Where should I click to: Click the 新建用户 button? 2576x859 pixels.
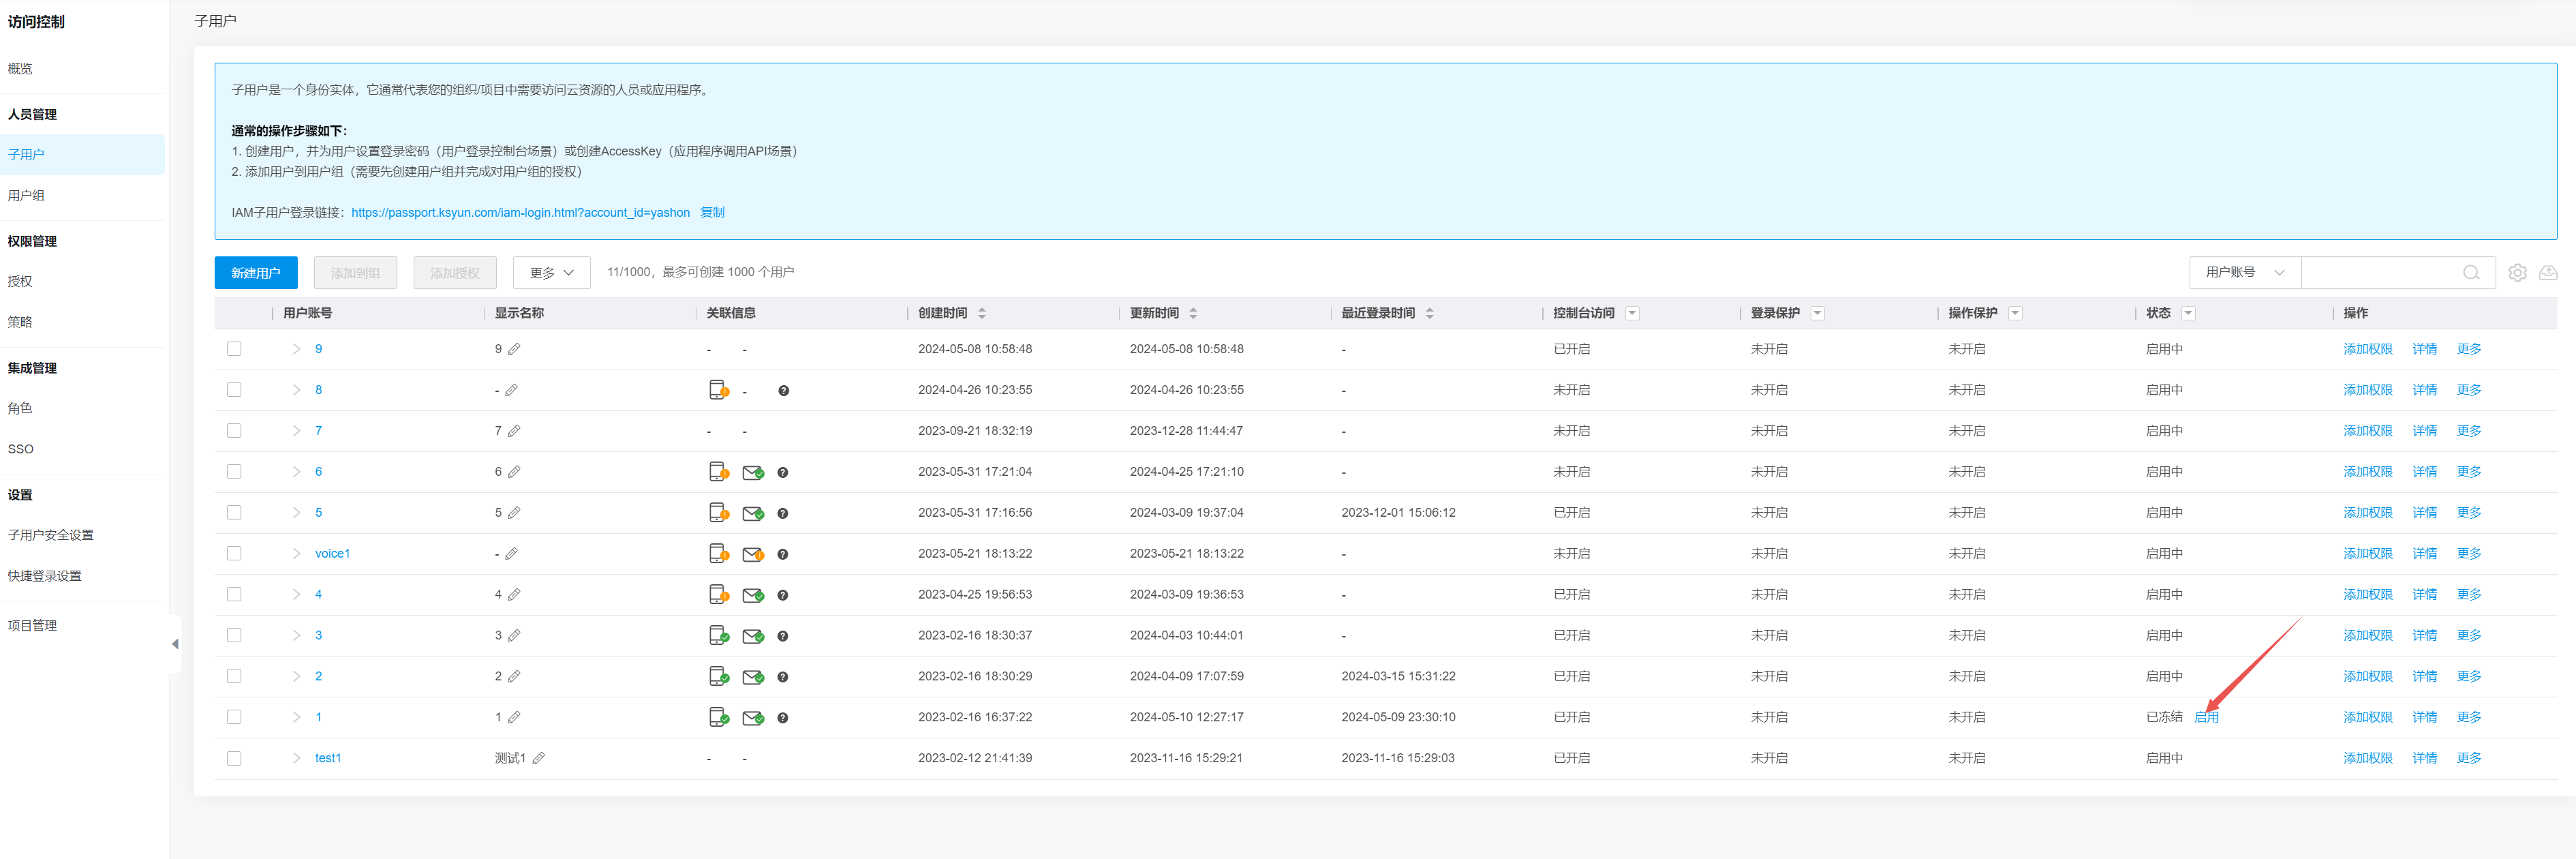[x=255, y=273]
